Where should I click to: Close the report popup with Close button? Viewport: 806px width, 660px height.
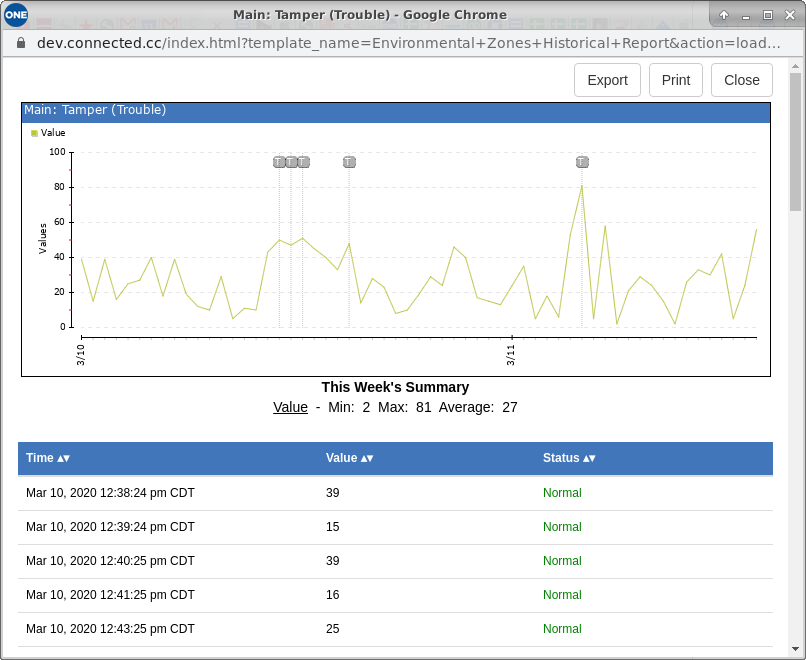(x=741, y=80)
